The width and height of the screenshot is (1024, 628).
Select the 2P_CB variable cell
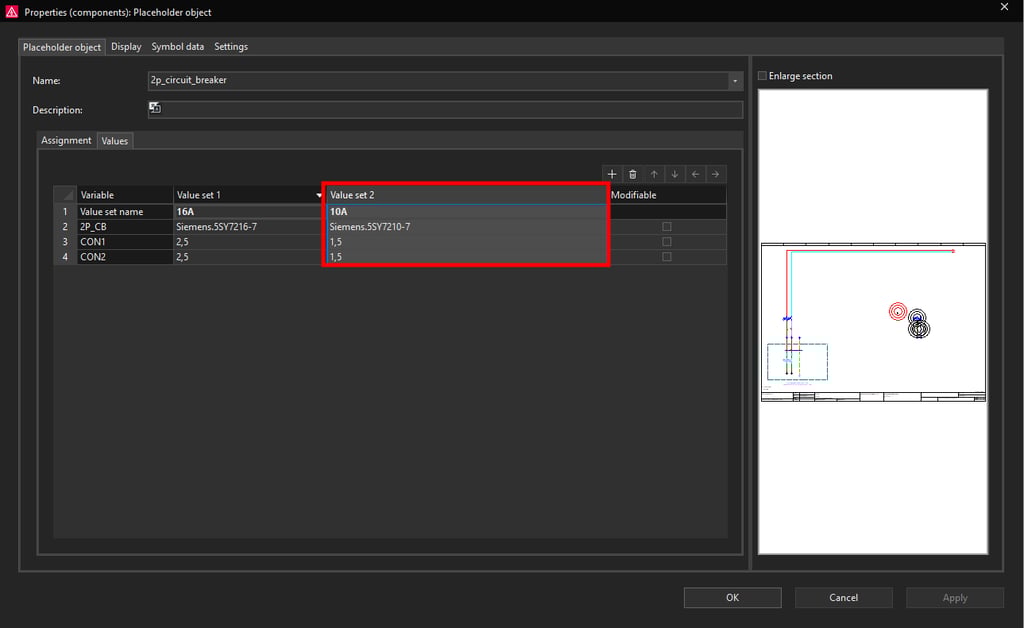point(125,227)
